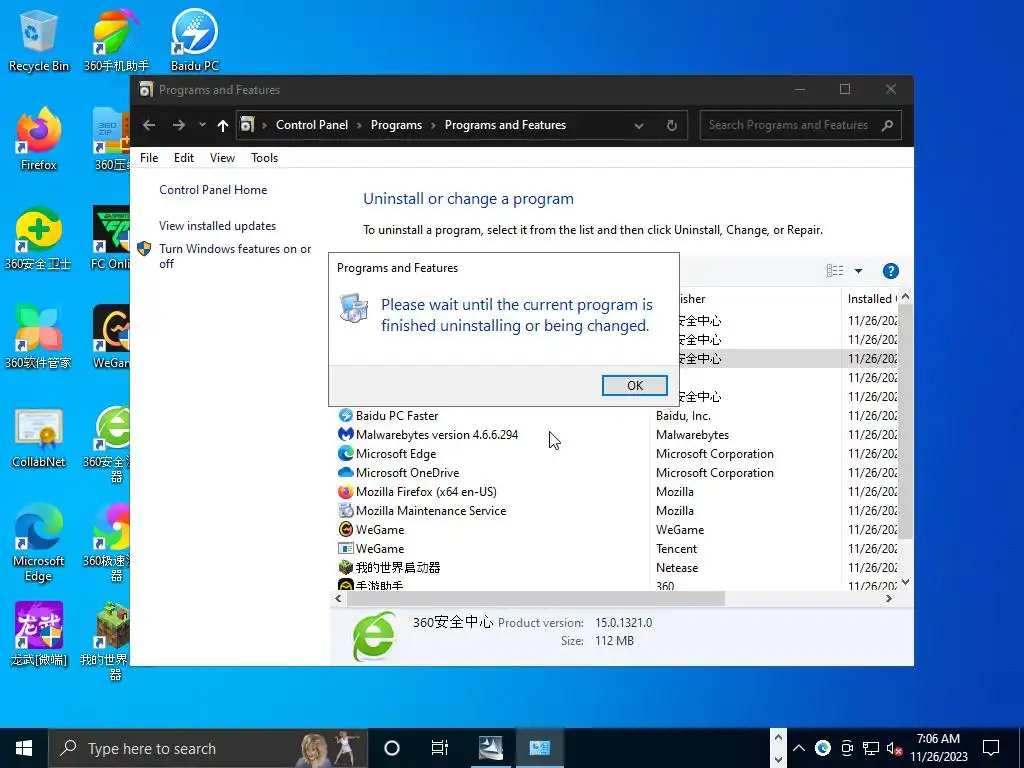Viewport: 1024px width, 768px height.
Task: Open the view options dropdown arrow
Action: [x=858, y=271]
